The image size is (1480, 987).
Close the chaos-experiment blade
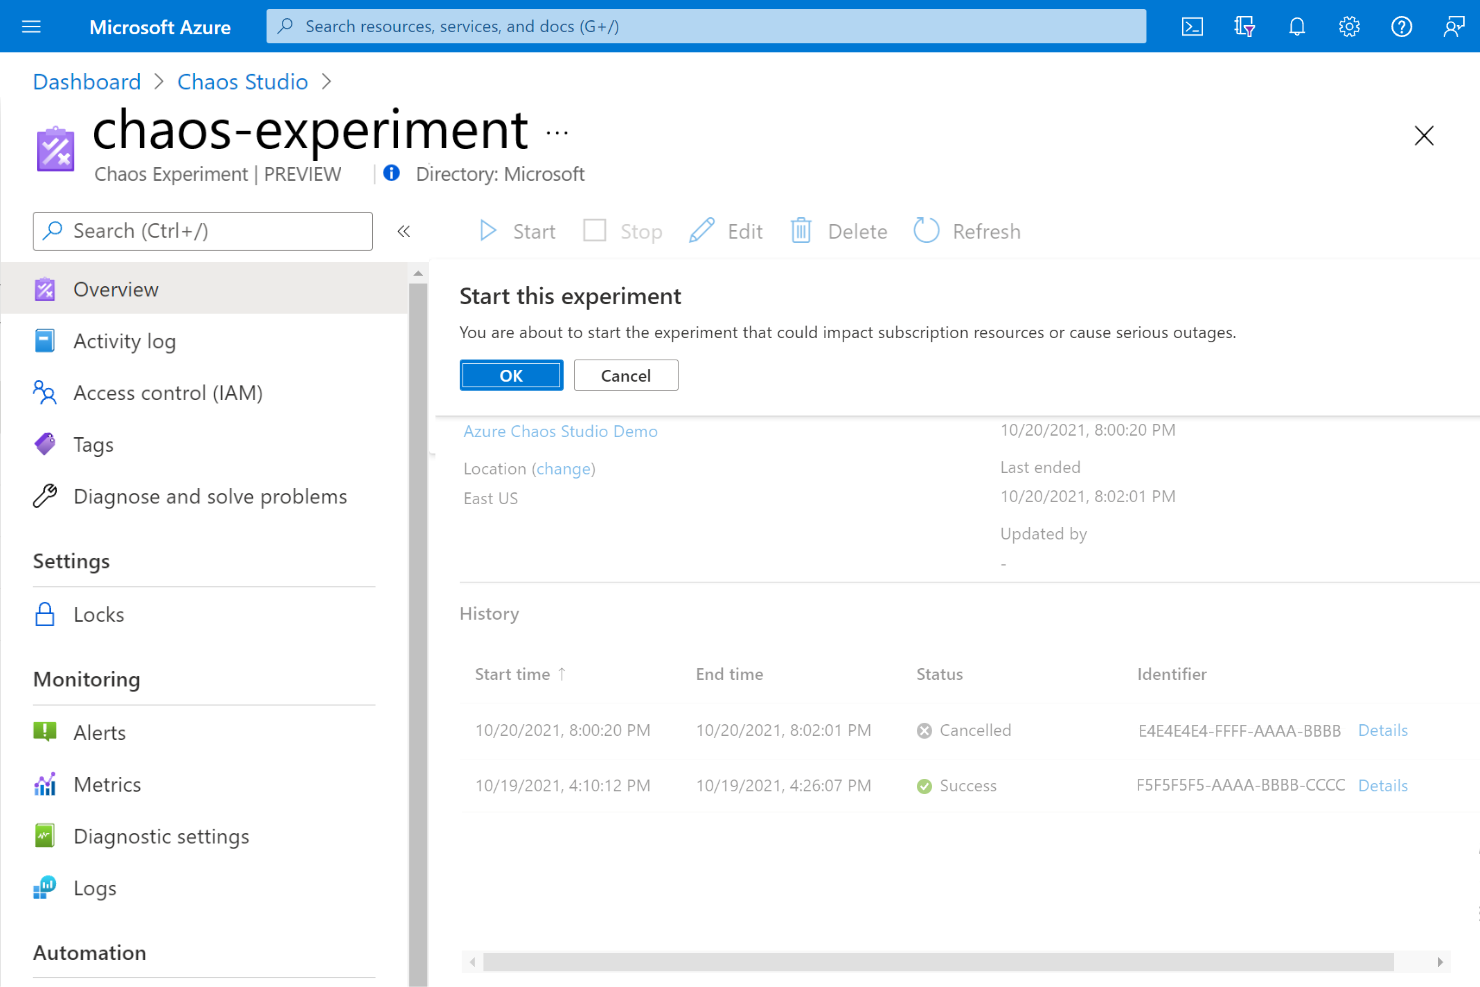pos(1424,136)
